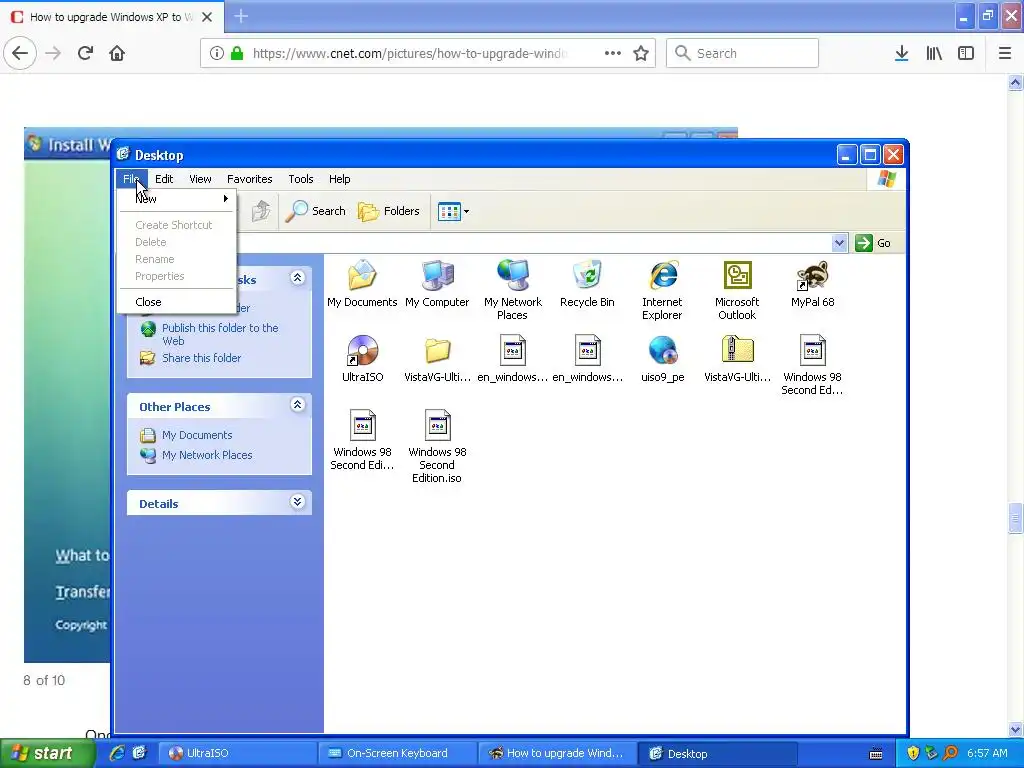Open the Help menu
Screen dimensions: 1024x768
[339, 179]
